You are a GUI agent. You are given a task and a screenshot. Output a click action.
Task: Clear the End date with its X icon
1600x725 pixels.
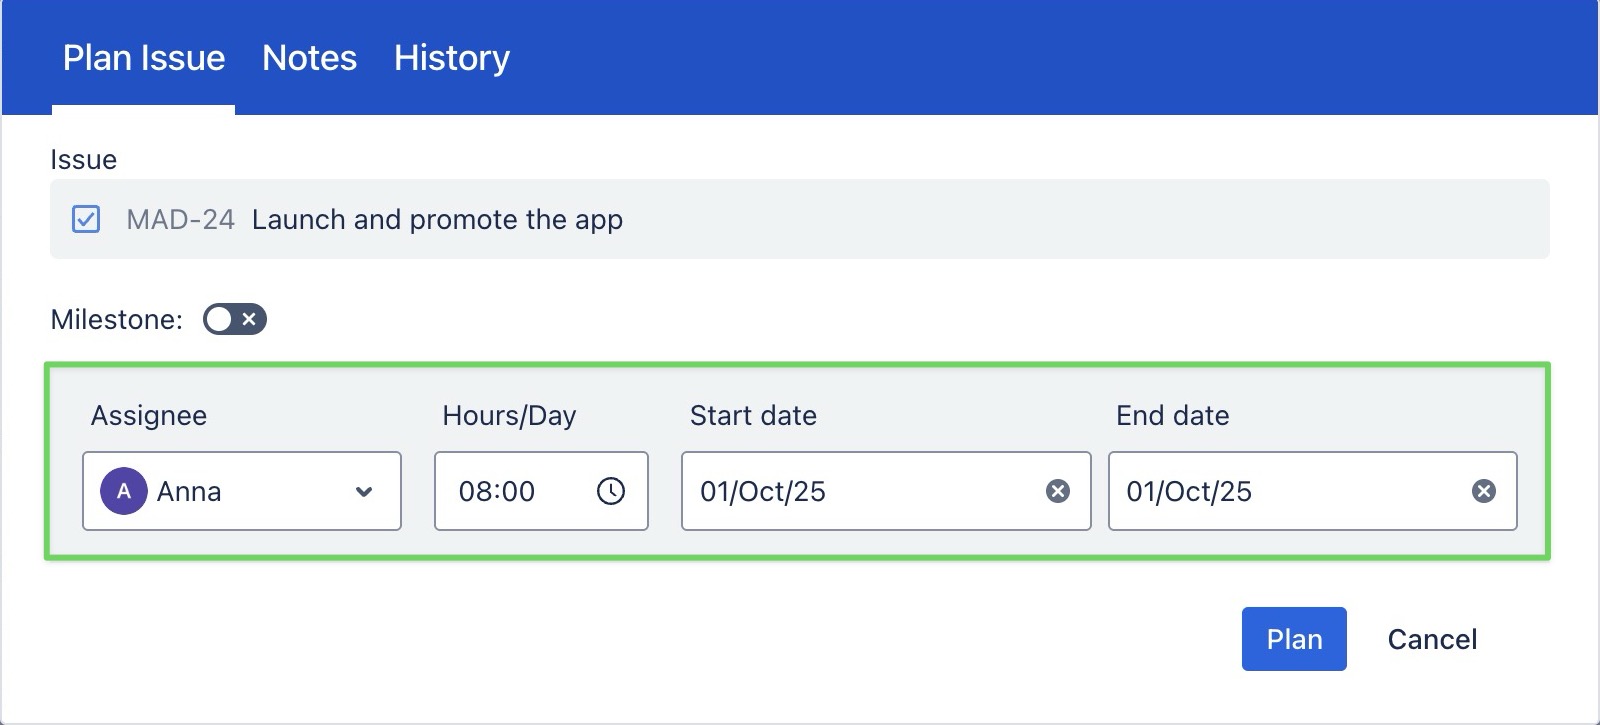pos(1484,491)
